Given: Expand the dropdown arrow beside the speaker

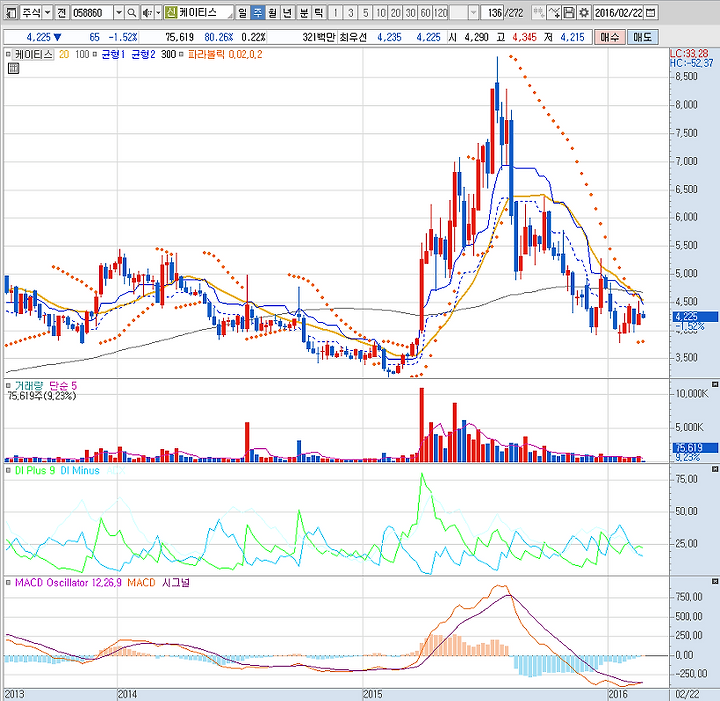Looking at the screenshot, I should click(x=158, y=12).
